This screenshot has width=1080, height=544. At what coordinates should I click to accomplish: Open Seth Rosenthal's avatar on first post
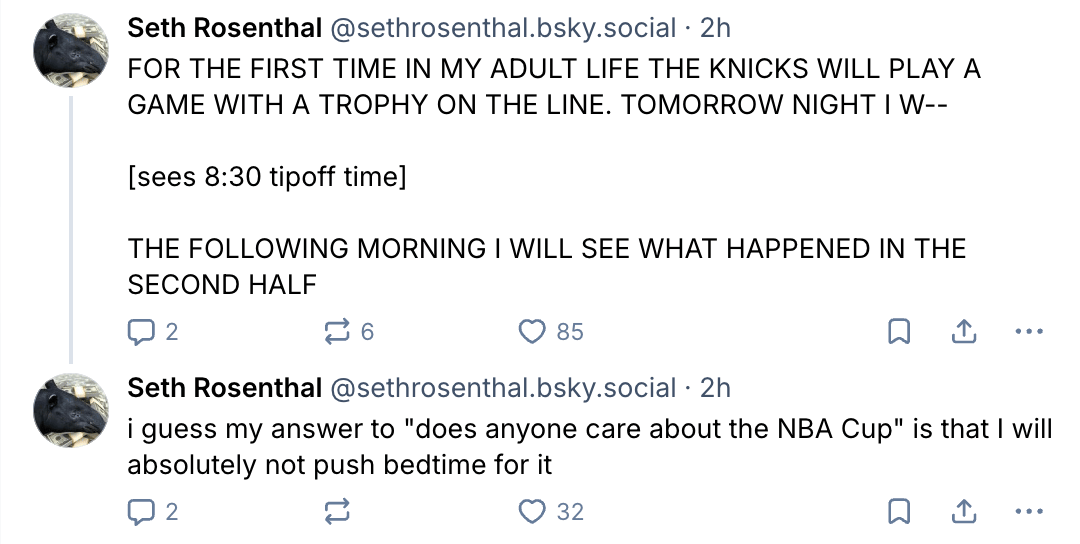[71, 50]
